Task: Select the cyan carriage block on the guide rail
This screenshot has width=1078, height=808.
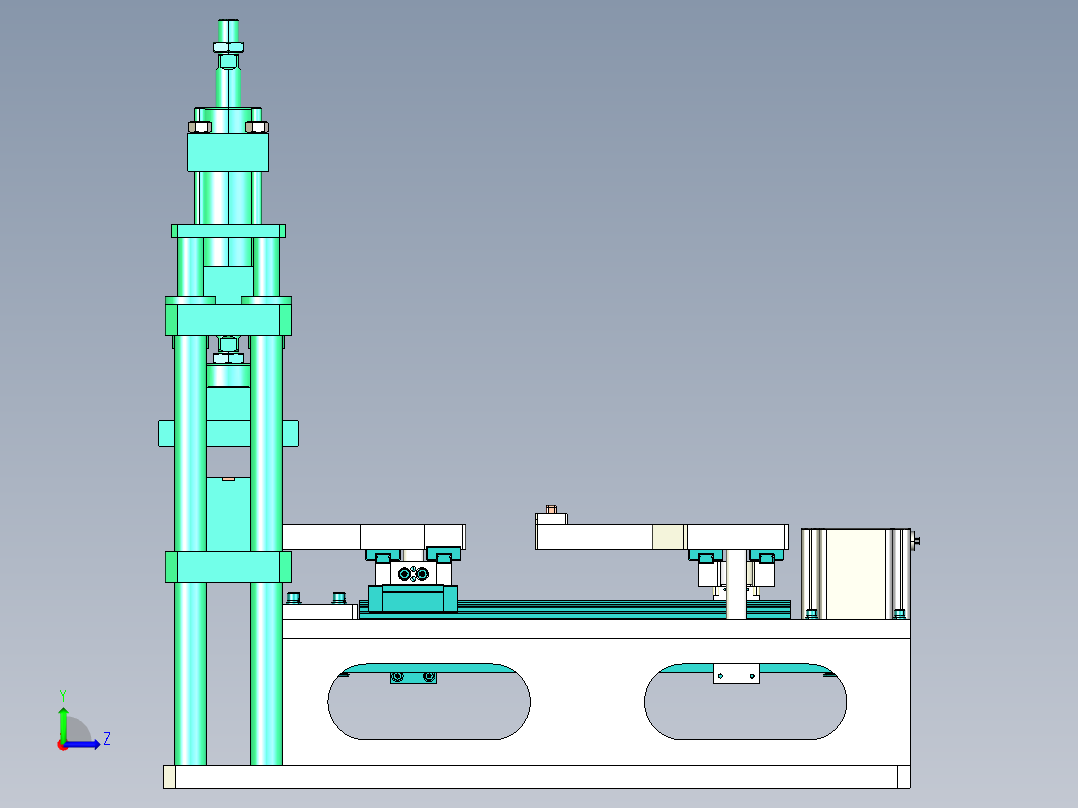Action: tap(412, 598)
